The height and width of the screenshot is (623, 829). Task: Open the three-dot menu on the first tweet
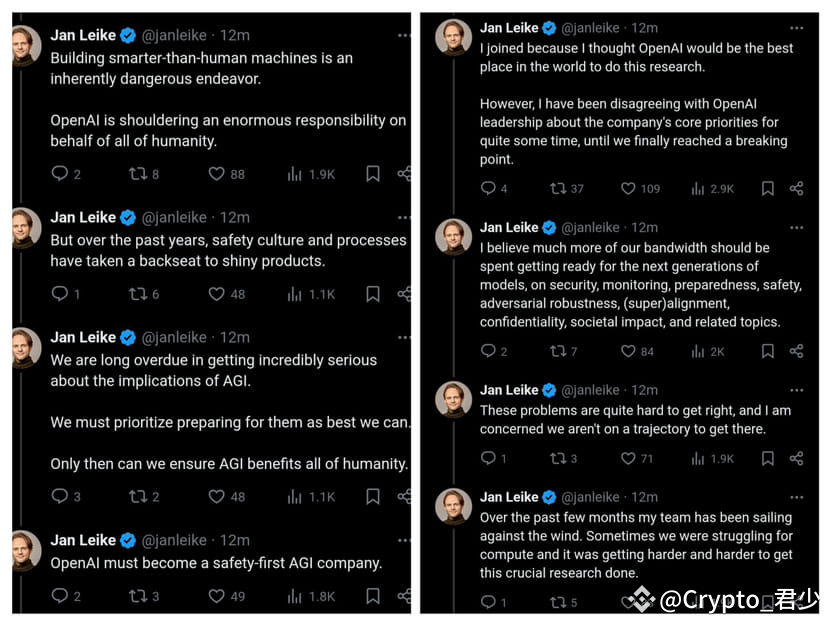404,33
